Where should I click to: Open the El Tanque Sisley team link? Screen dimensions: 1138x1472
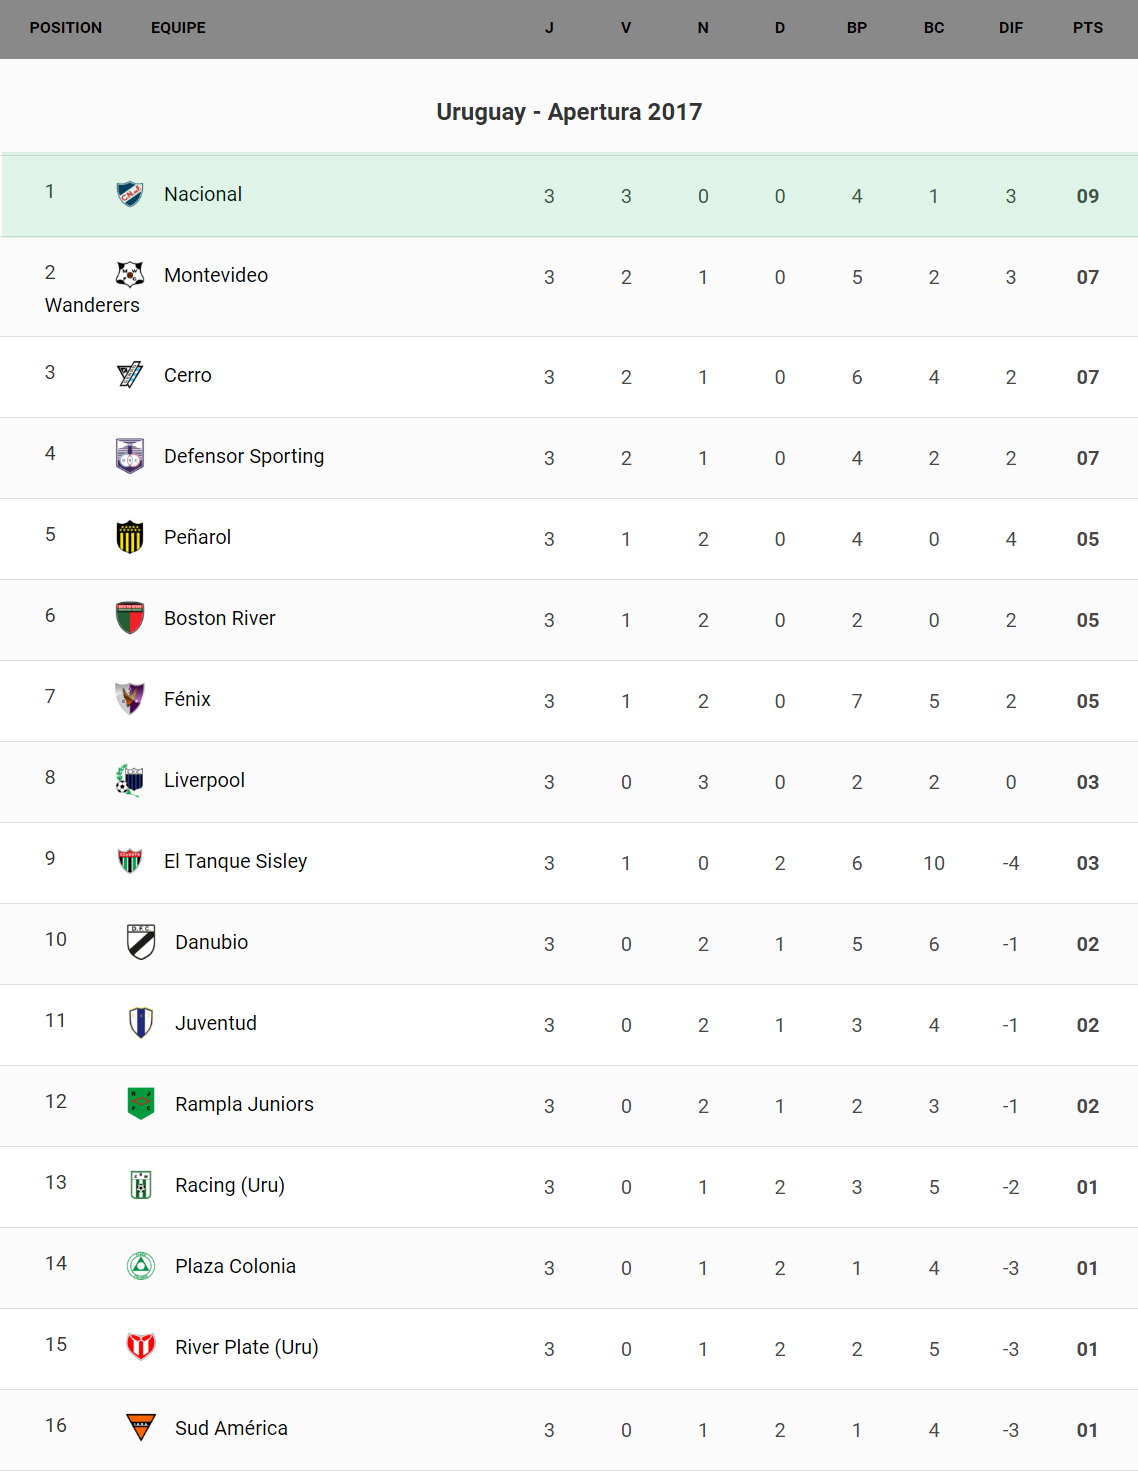click(x=235, y=861)
